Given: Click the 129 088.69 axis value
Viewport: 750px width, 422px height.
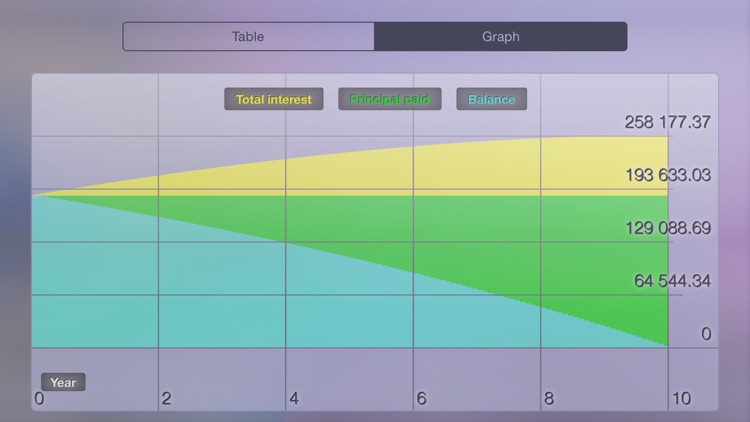Looking at the screenshot, I should click(668, 228).
